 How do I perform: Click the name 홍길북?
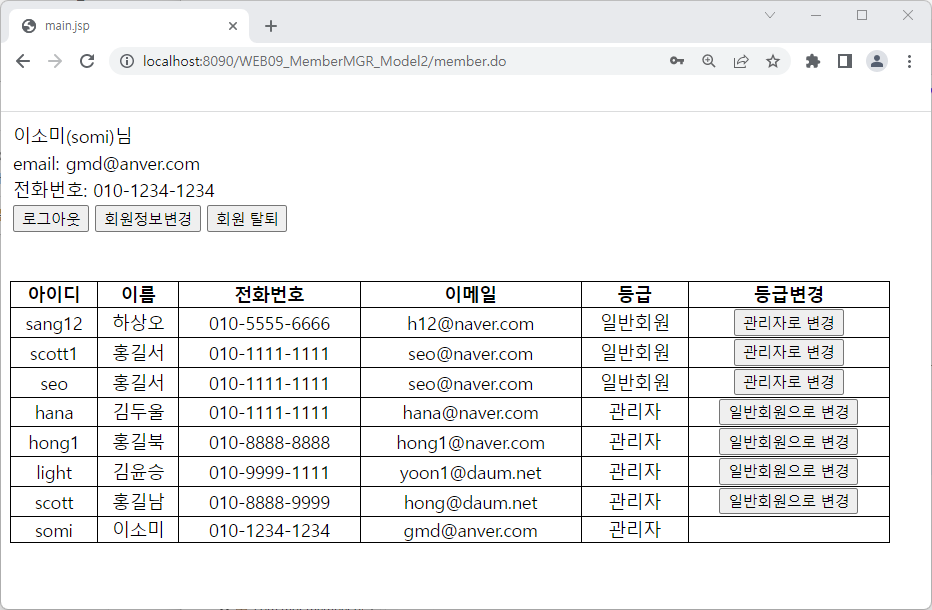(138, 442)
